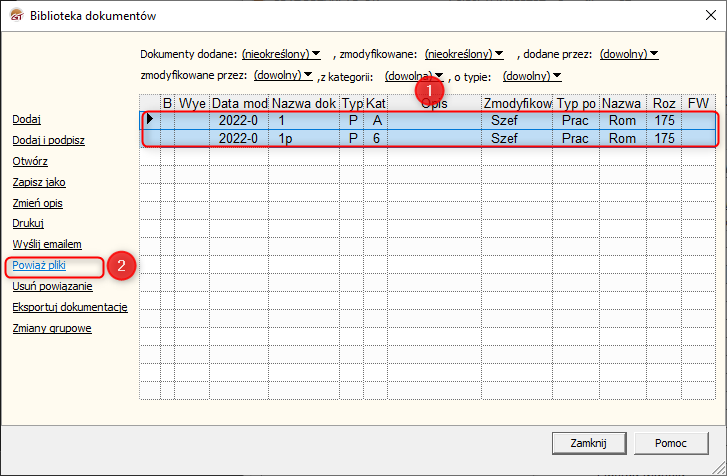The width and height of the screenshot is (727, 476).
Task: Click the 'Usuń powiązanie' link
Action: [52, 286]
